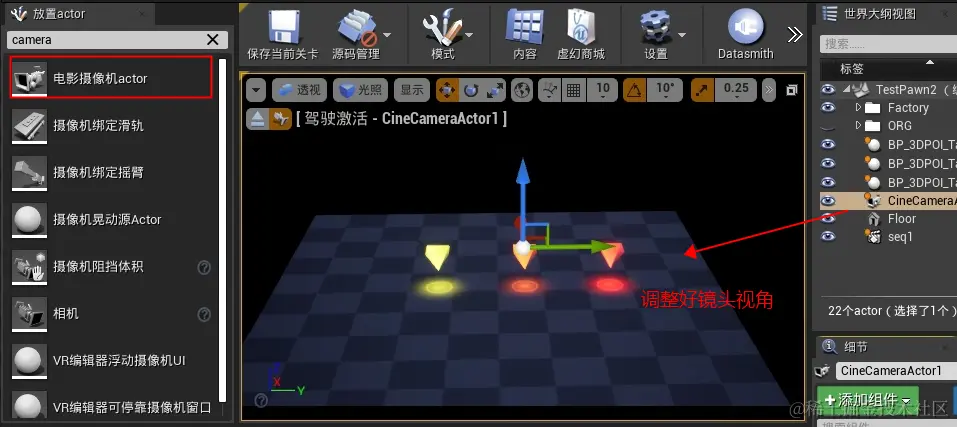Select Floor in the outliner
Viewport: 957px width, 427px height.
point(901,218)
